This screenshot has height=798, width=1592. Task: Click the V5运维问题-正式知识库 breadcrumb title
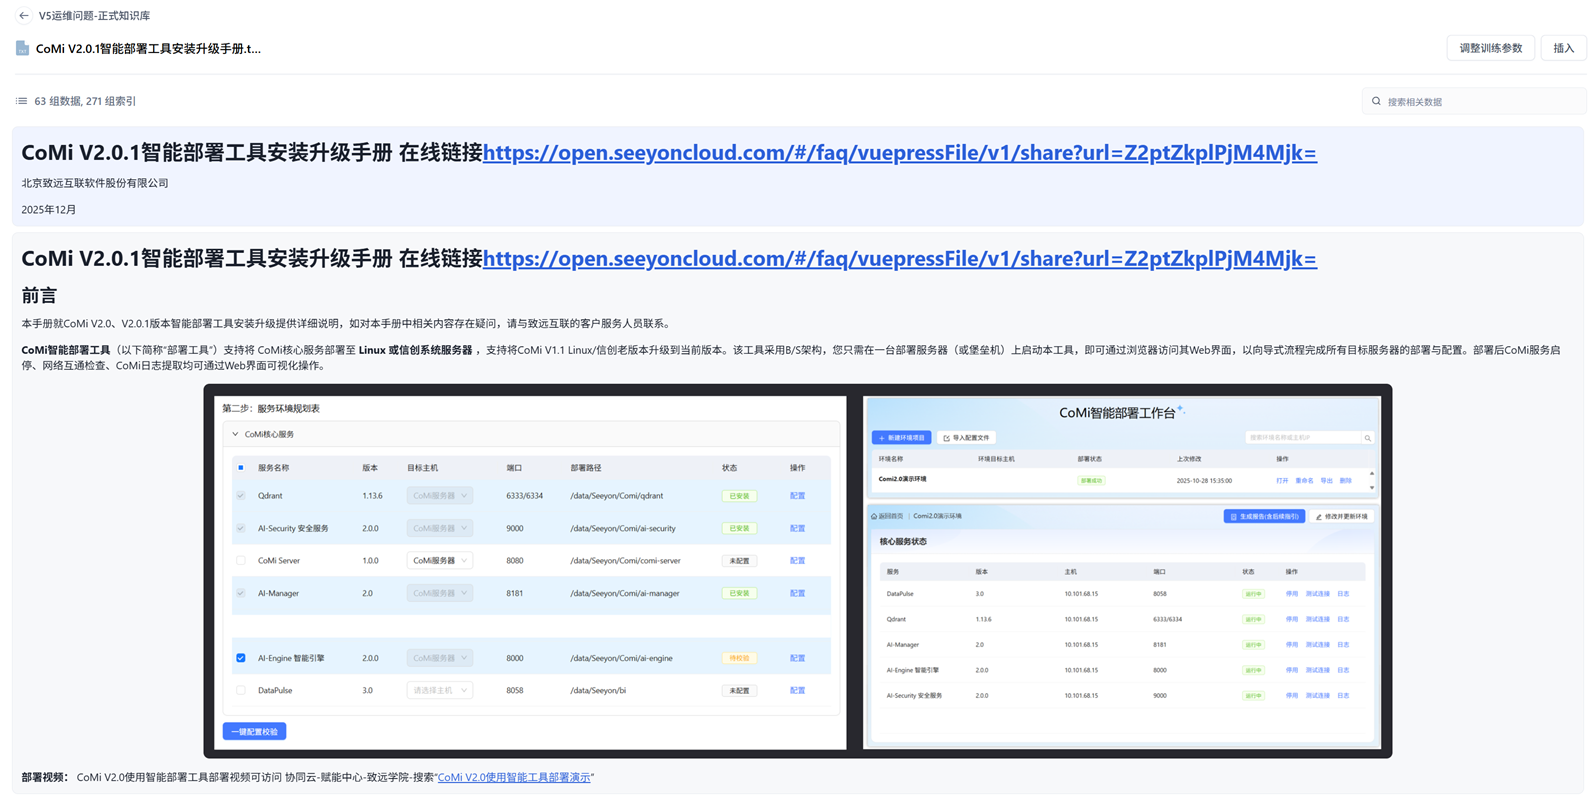(94, 16)
